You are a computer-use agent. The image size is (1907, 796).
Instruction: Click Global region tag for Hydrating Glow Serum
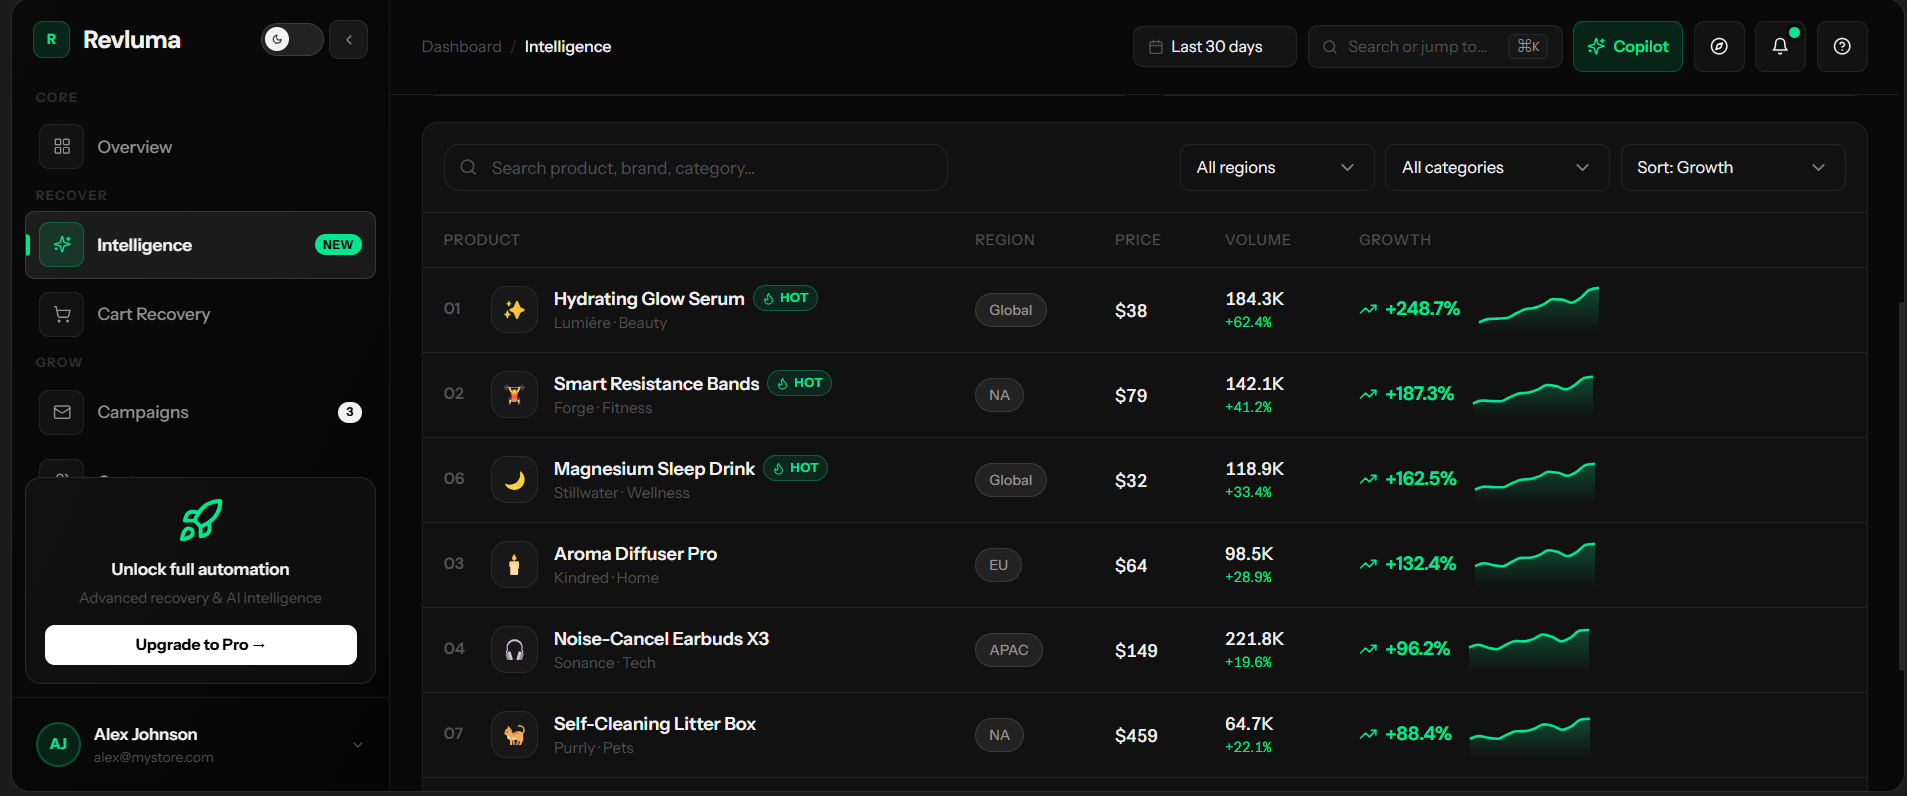pyautogui.click(x=1011, y=310)
